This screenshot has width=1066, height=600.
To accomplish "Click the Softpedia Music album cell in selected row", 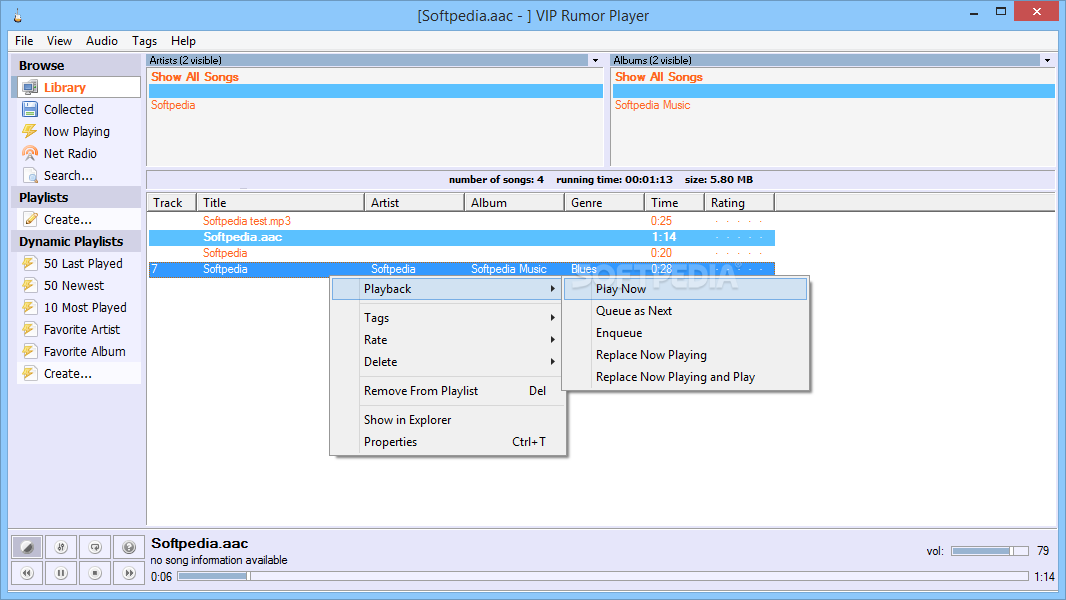I will (509, 269).
